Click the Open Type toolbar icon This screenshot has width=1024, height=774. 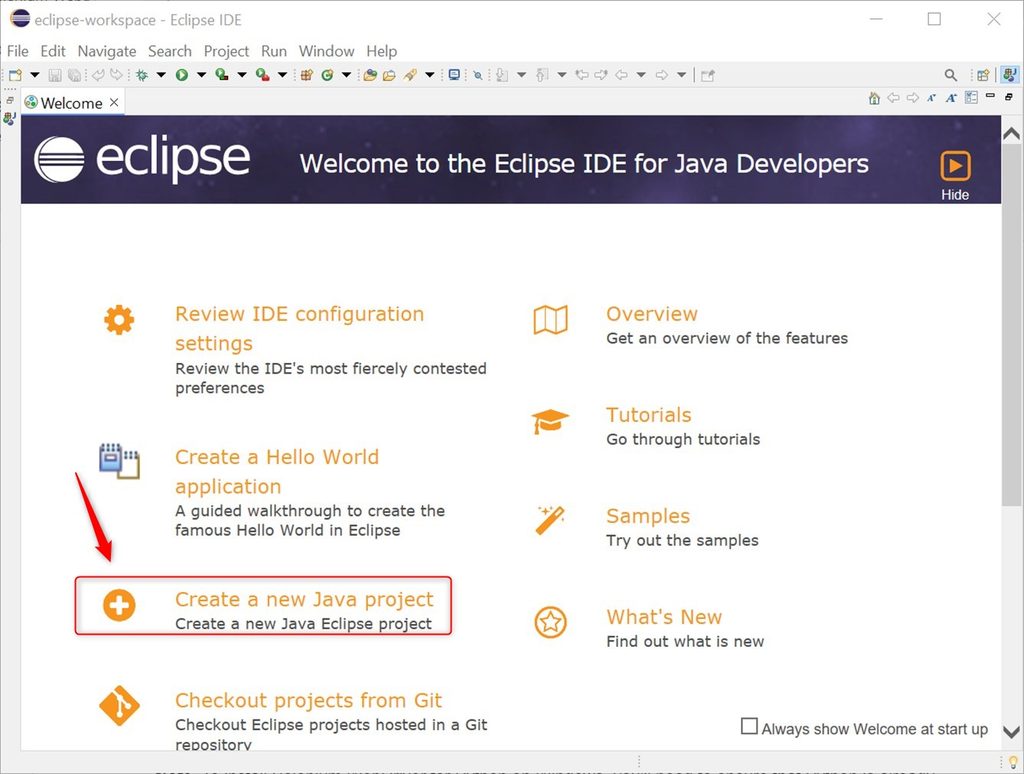370,75
